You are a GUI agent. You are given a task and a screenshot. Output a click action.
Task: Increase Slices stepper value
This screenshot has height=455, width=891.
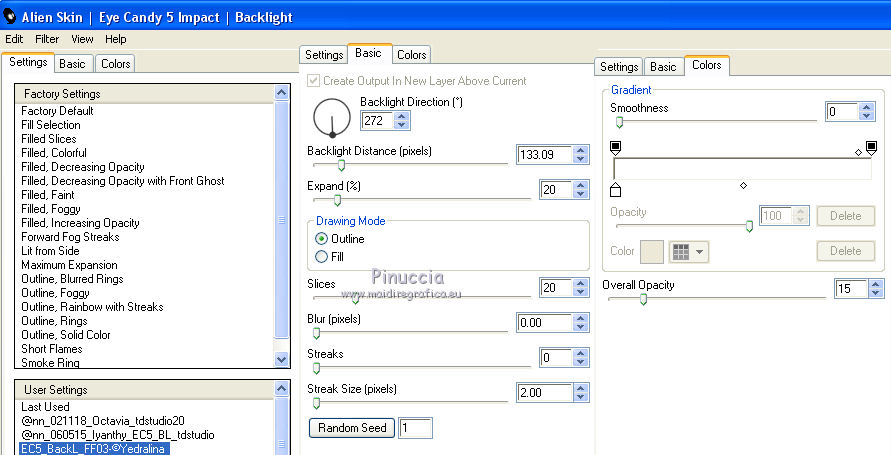[580, 283]
